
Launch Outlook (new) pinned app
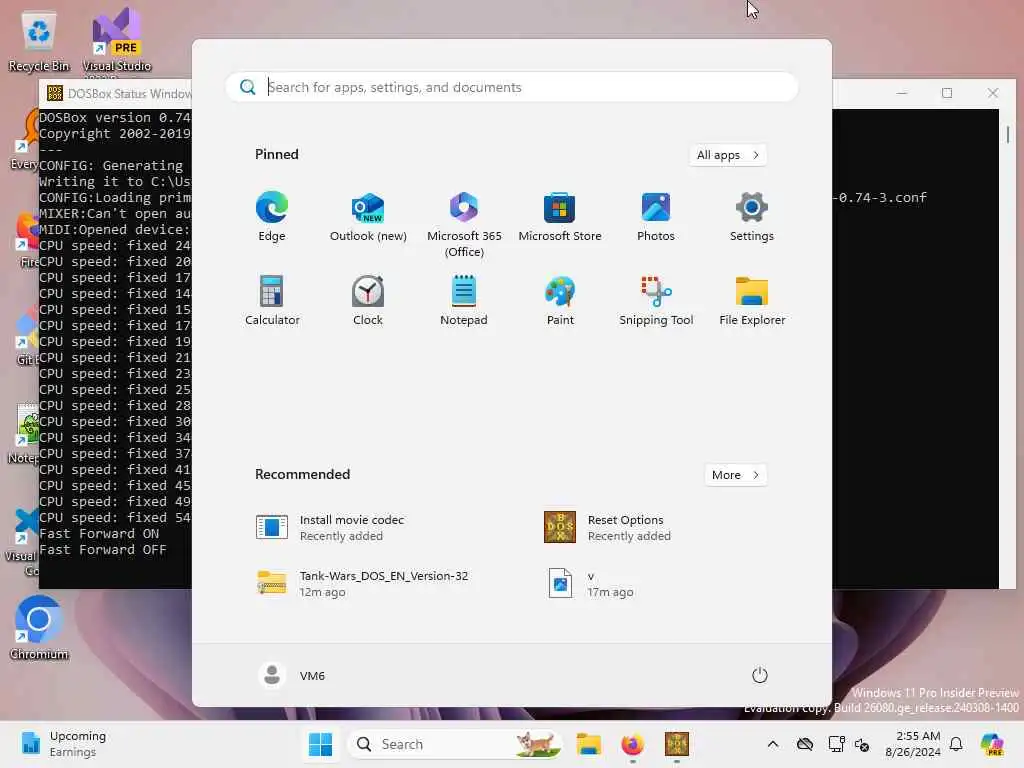(x=368, y=217)
